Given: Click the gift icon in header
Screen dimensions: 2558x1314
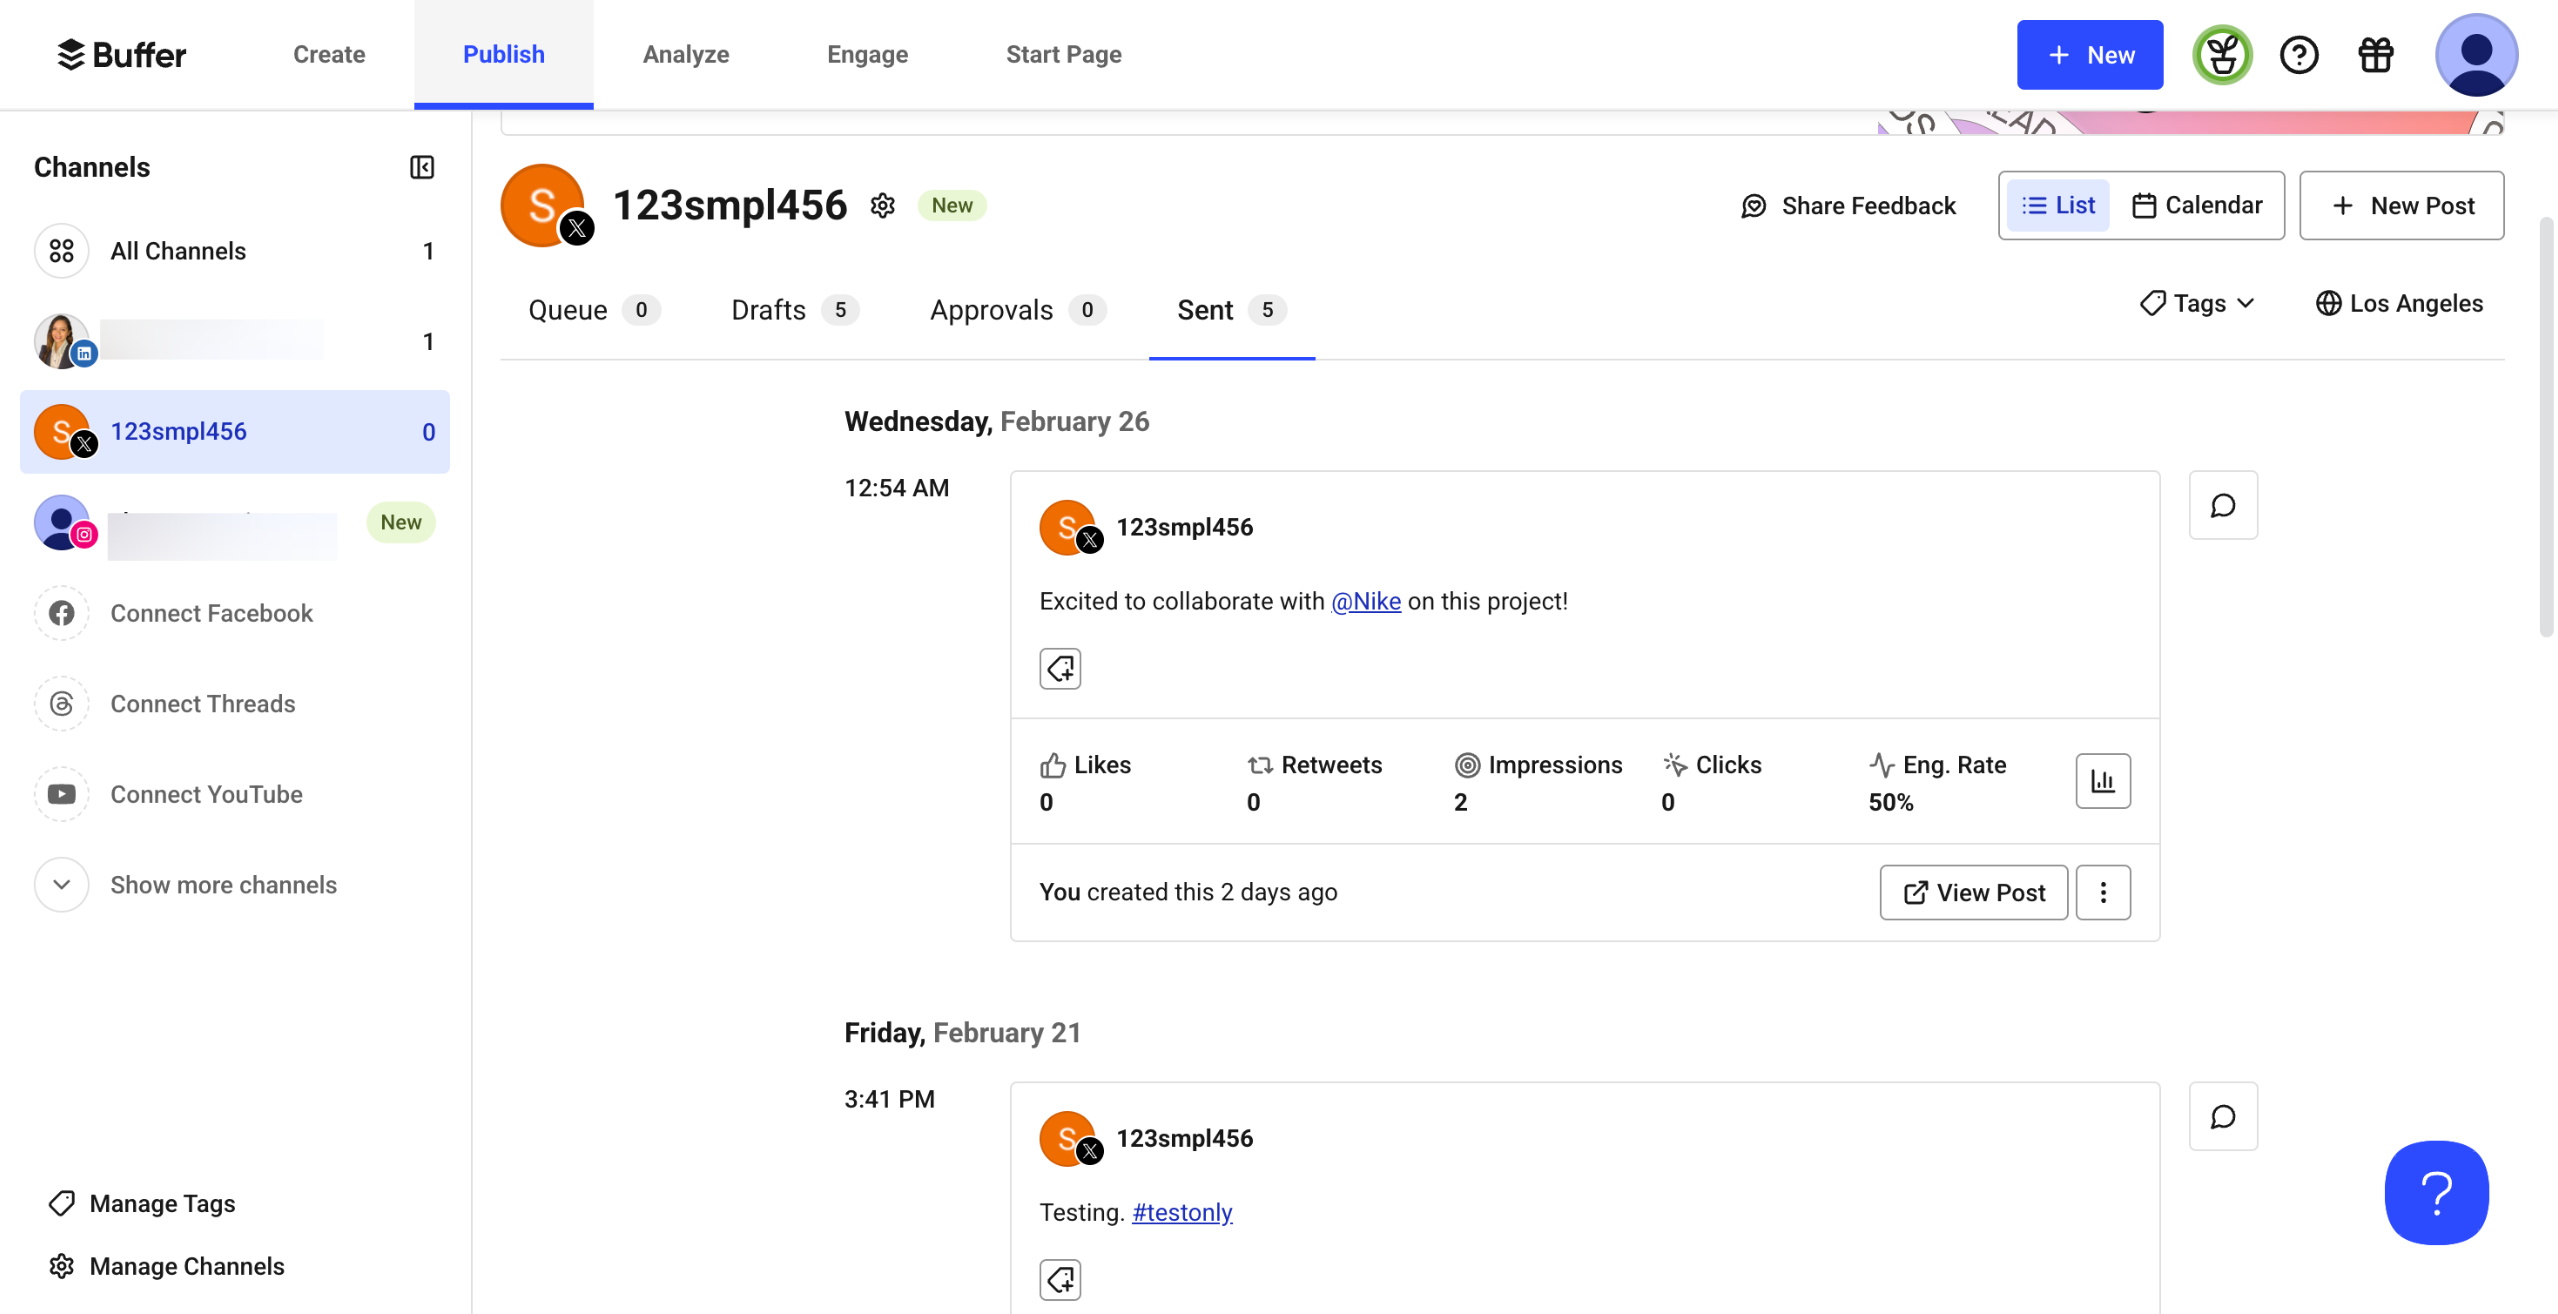Looking at the screenshot, I should [x=2375, y=55].
